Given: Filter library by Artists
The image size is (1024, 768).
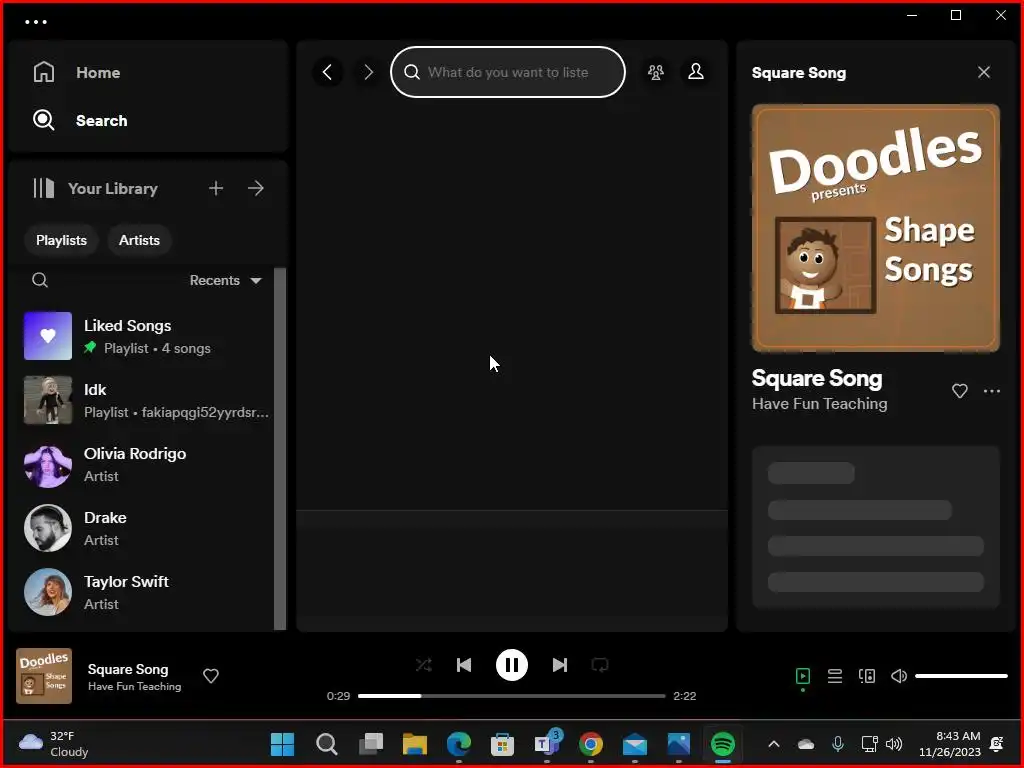Looking at the screenshot, I should tap(139, 240).
